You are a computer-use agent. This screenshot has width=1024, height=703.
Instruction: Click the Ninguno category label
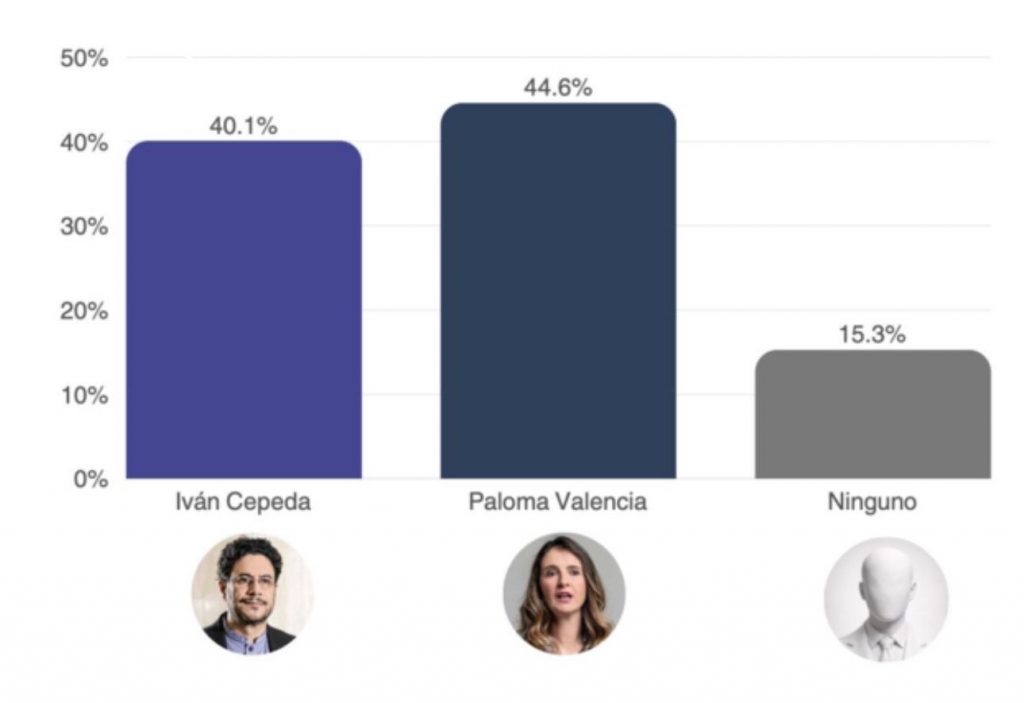pos(872,502)
